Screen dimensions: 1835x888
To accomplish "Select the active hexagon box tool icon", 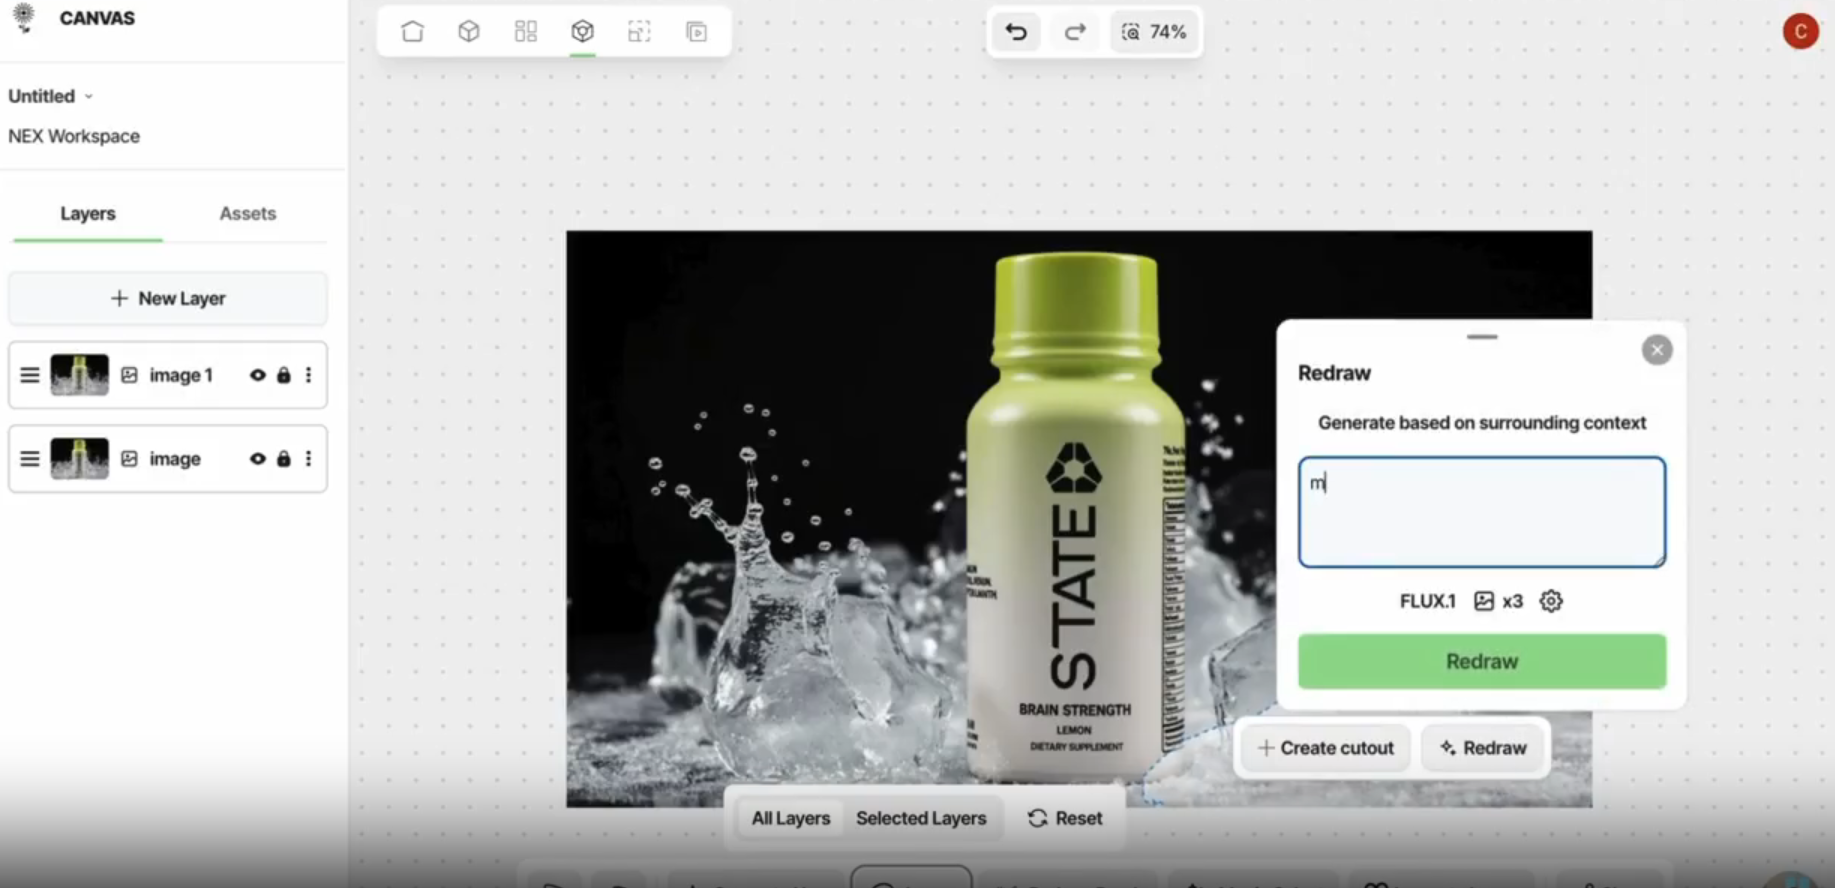I will point(583,32).
